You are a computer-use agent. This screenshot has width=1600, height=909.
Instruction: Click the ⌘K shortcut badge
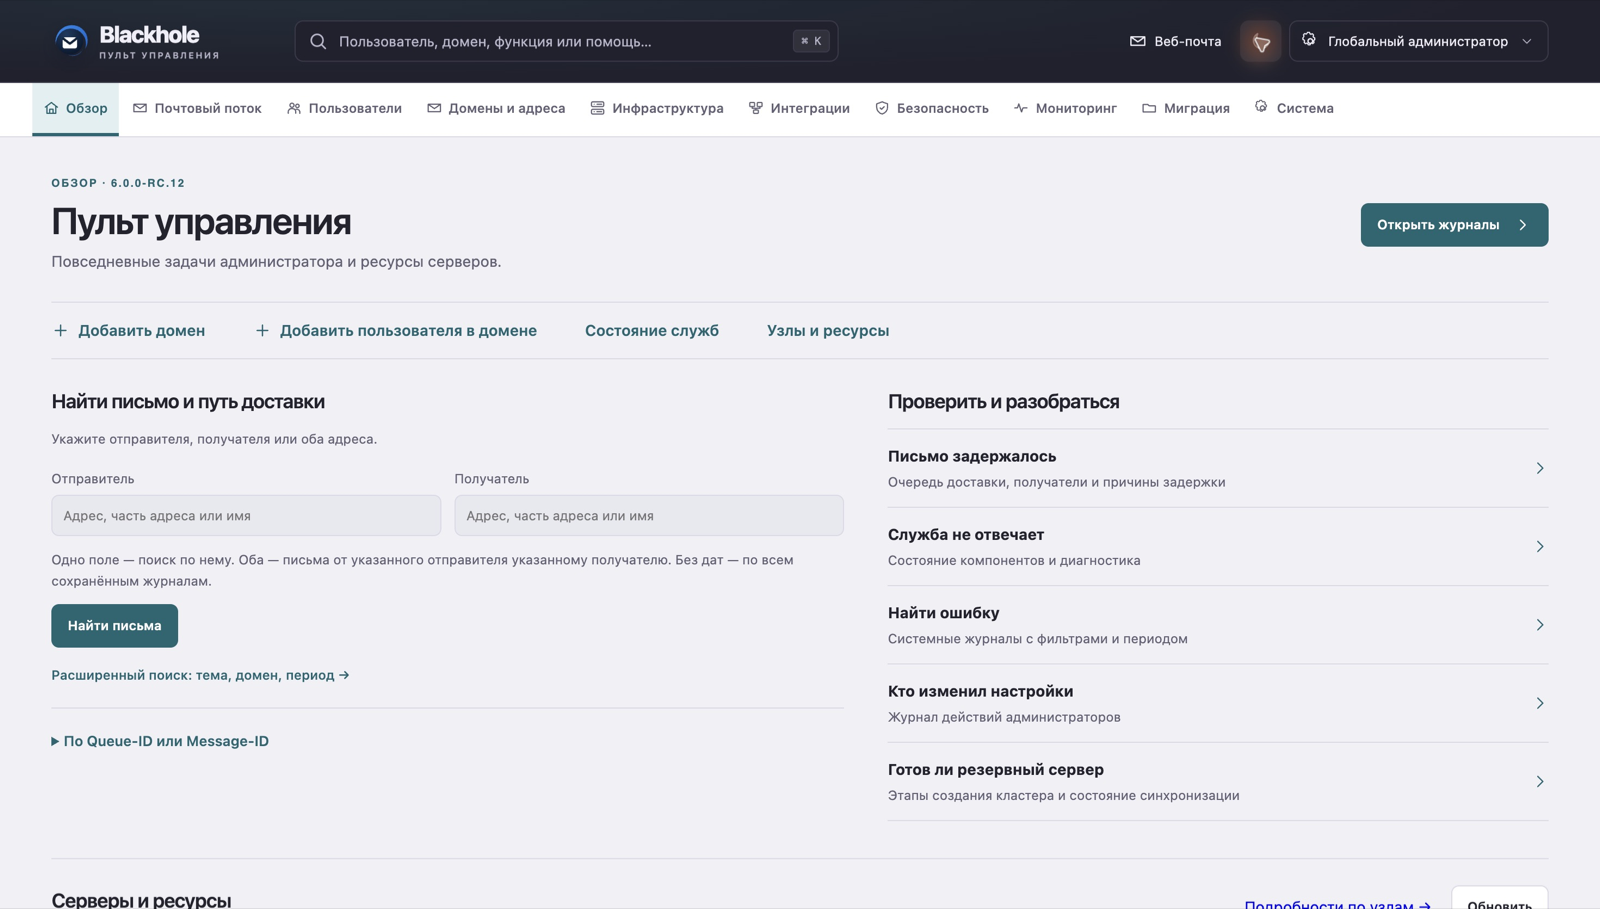coord(811,41)
